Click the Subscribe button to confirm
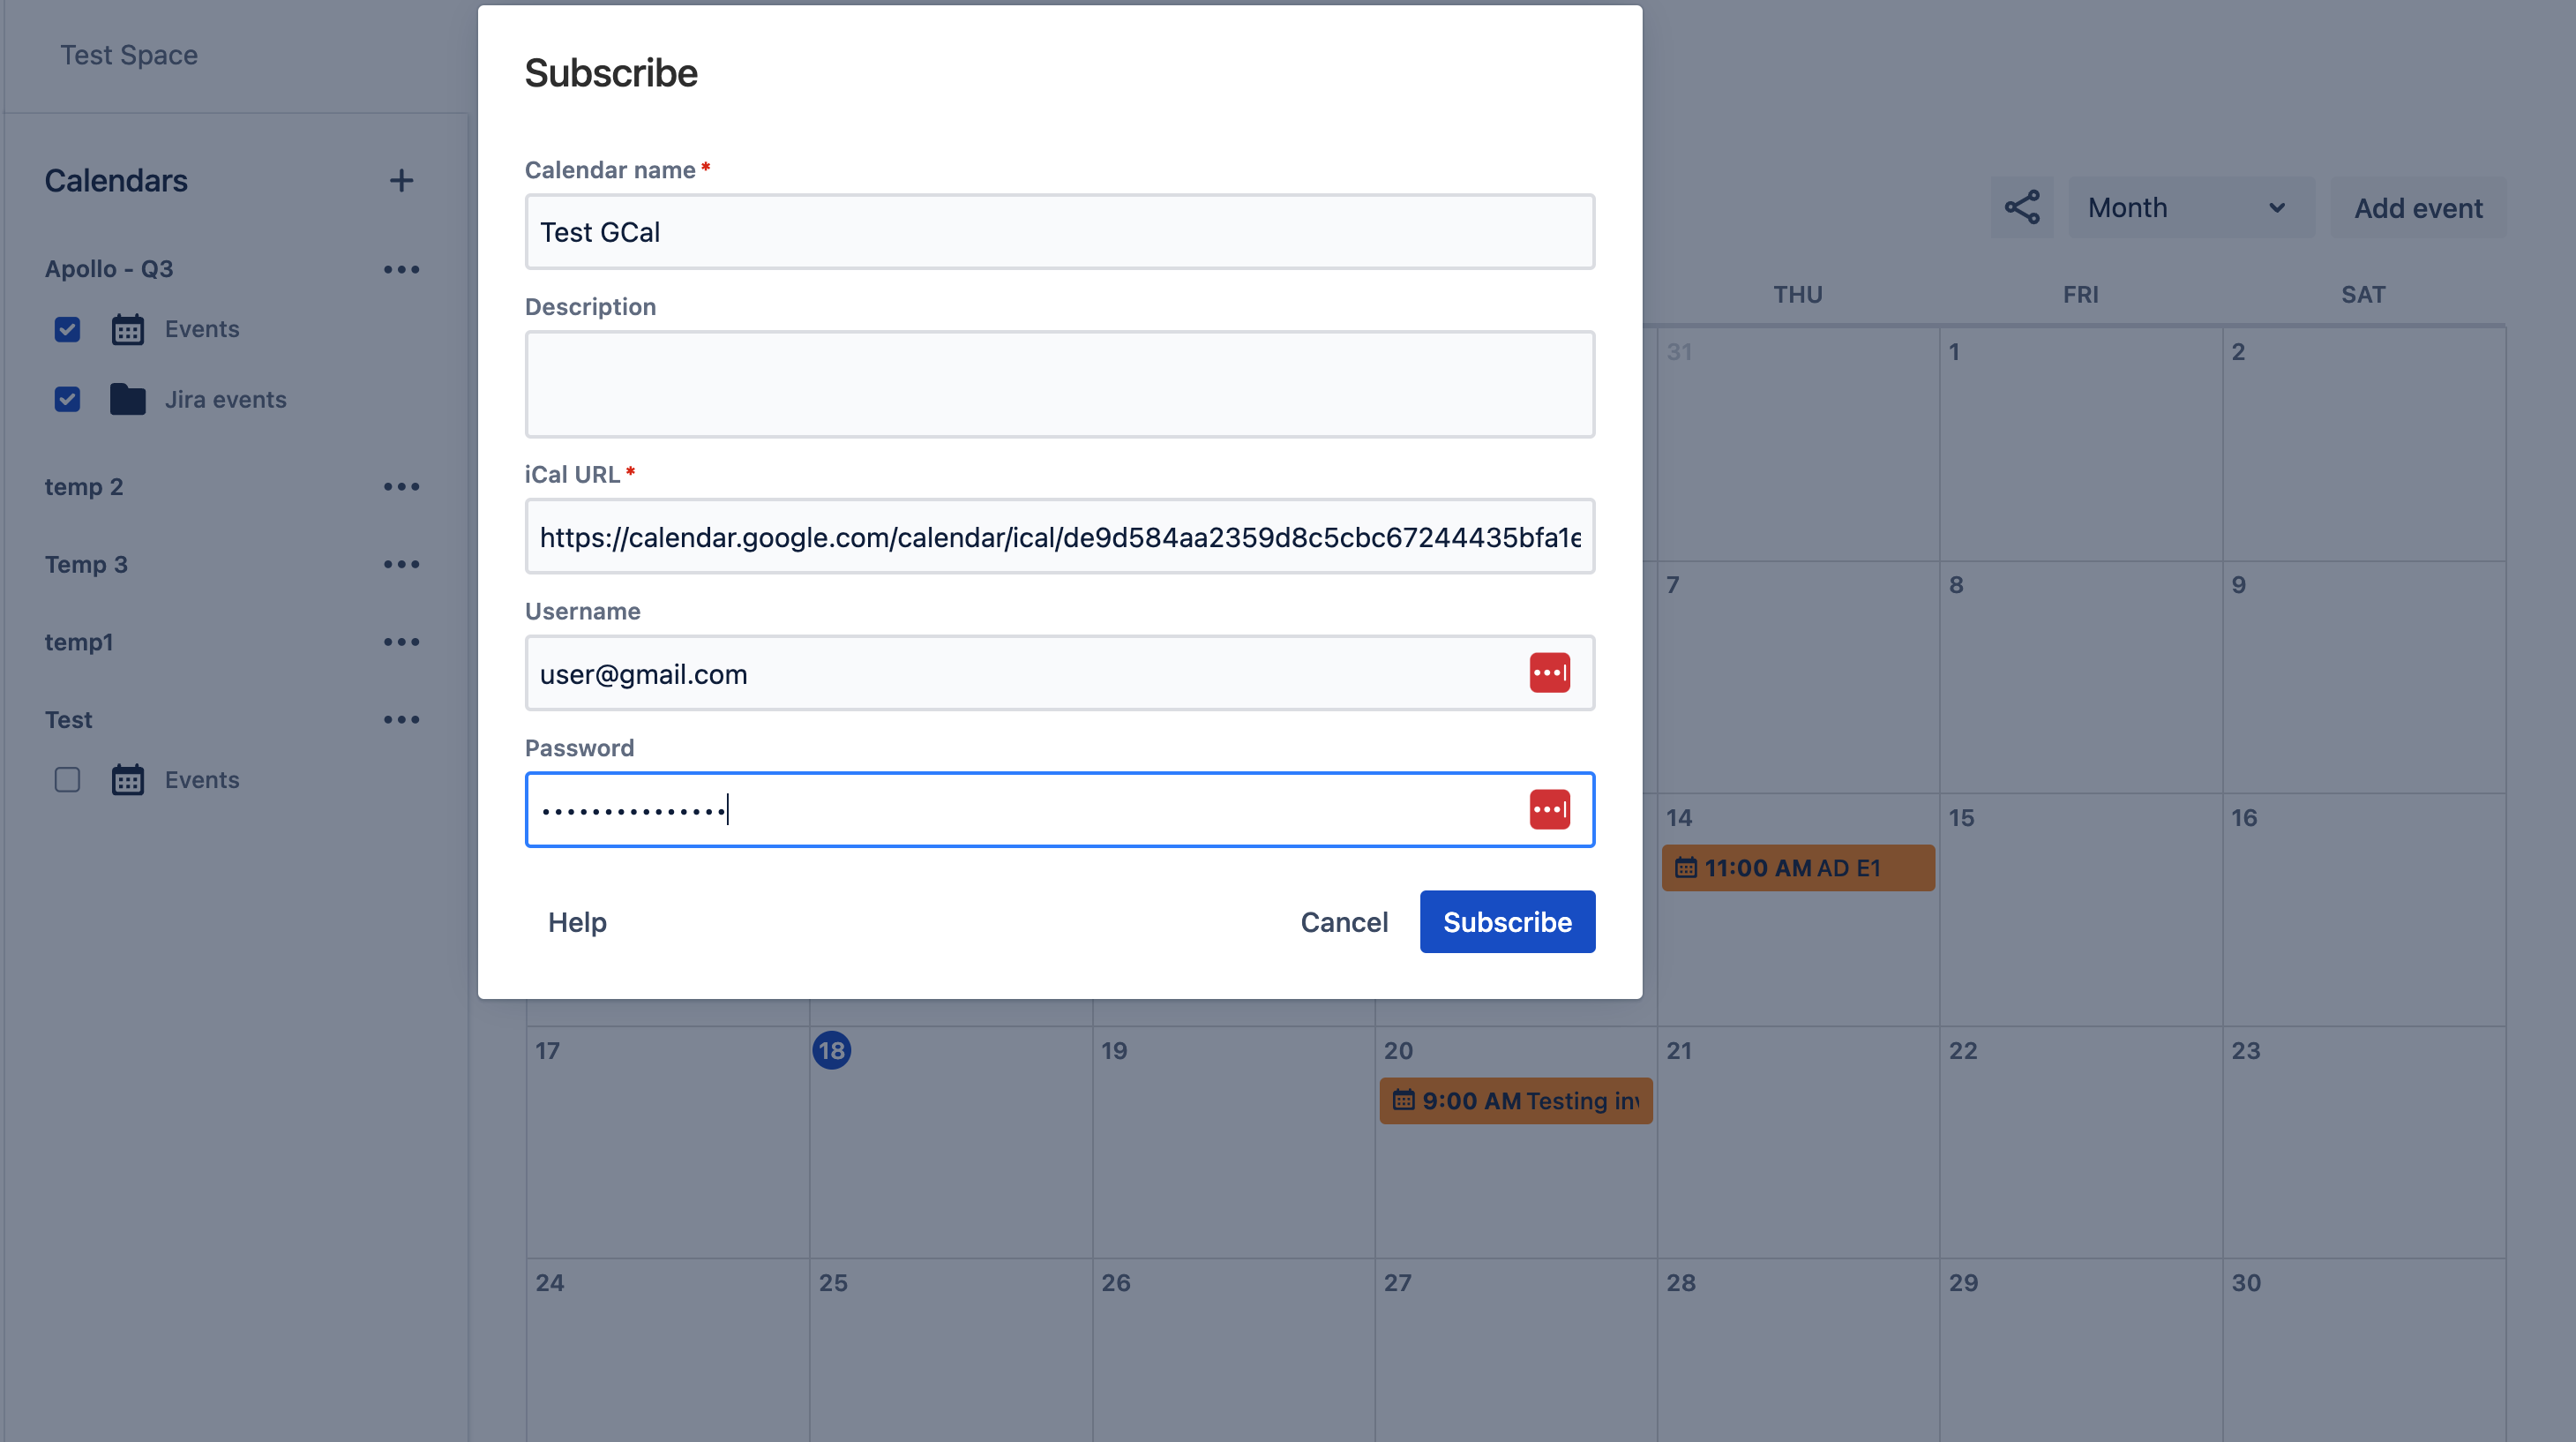This screenshot has height=1442, width=2576. coord(1508,920)
